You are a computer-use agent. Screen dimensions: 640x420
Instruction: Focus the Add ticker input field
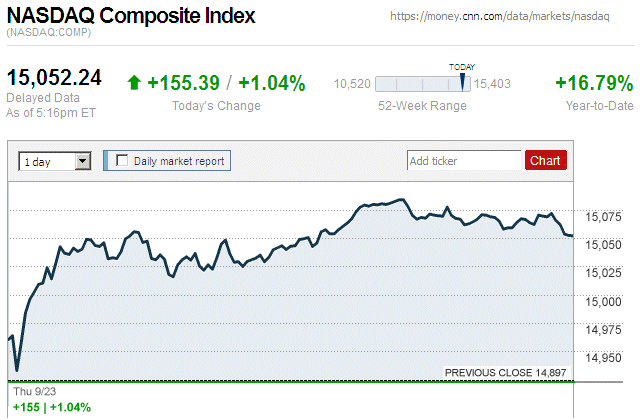tap(463, 160)
